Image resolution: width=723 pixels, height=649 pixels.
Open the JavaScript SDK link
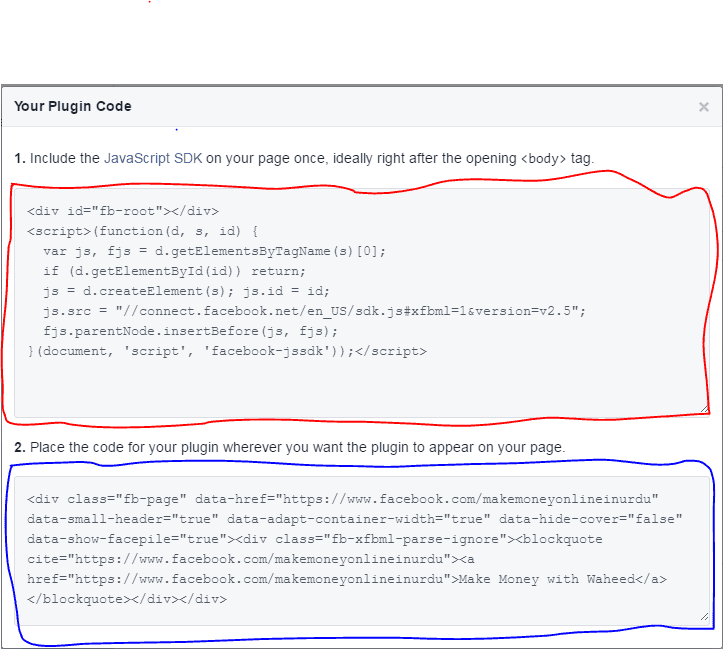(x=153, y=158)
